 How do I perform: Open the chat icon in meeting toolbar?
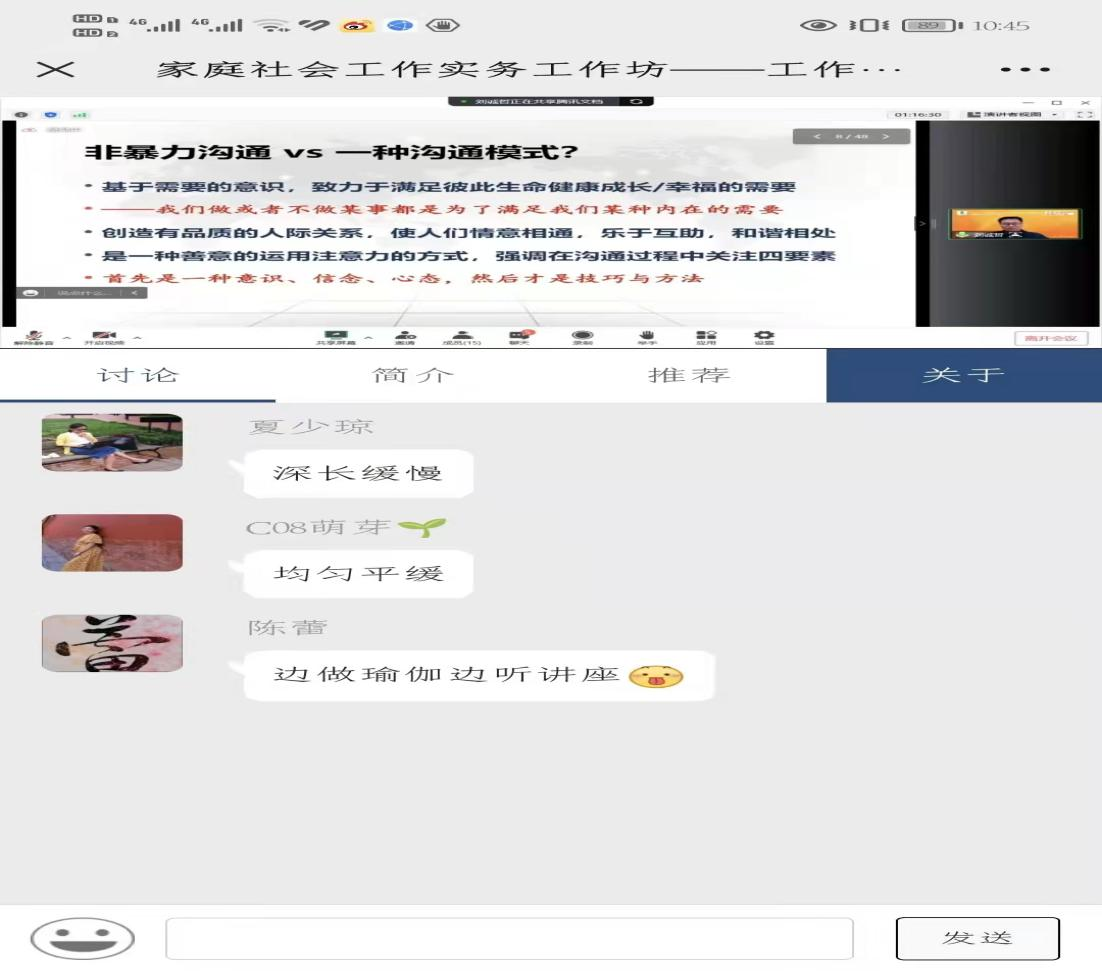tap(520, 337)
